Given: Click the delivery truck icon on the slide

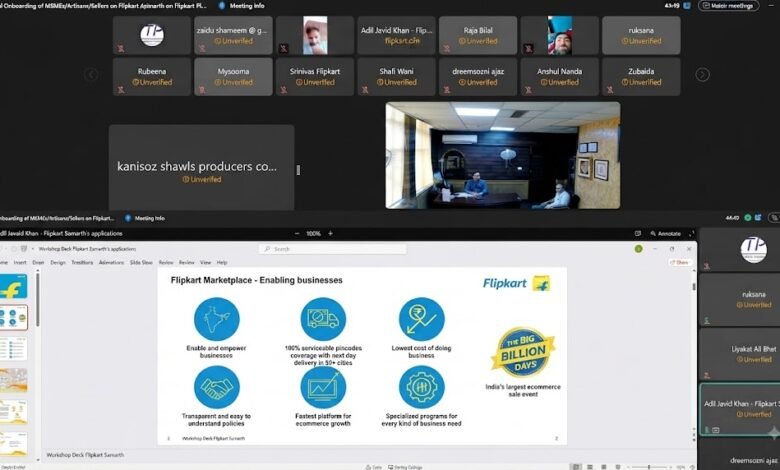Looking at the screenshot, I should pyautogui.click(x=323, y=319).
